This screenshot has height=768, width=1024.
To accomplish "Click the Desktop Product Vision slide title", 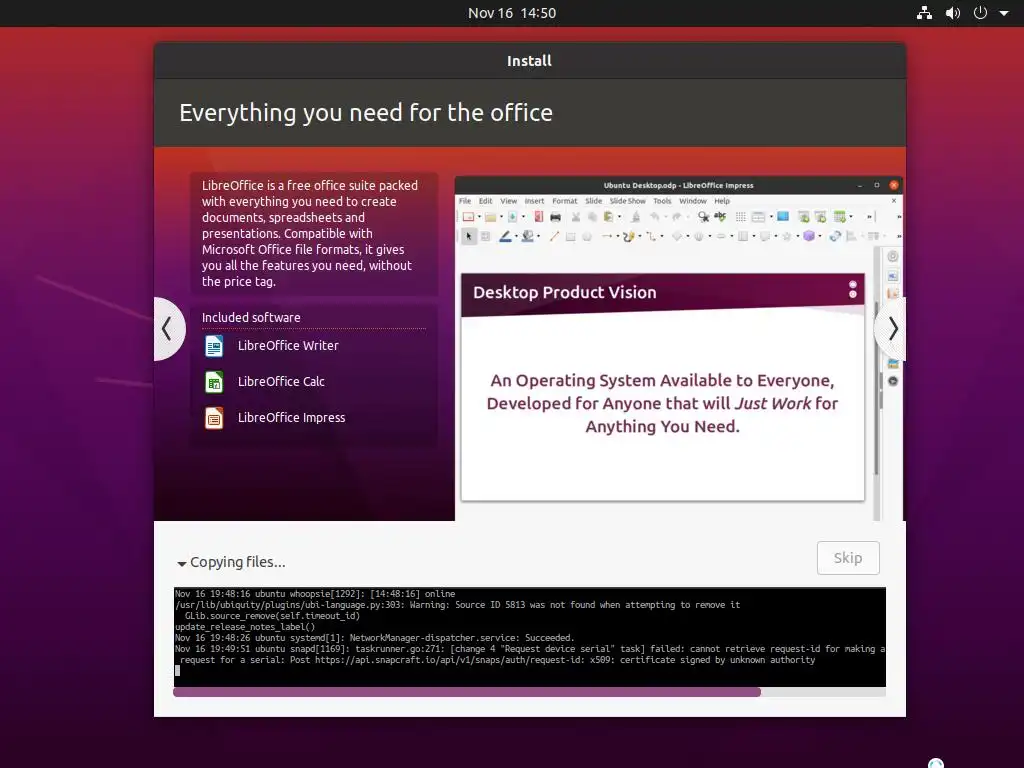I will click(x=564, y=293).
